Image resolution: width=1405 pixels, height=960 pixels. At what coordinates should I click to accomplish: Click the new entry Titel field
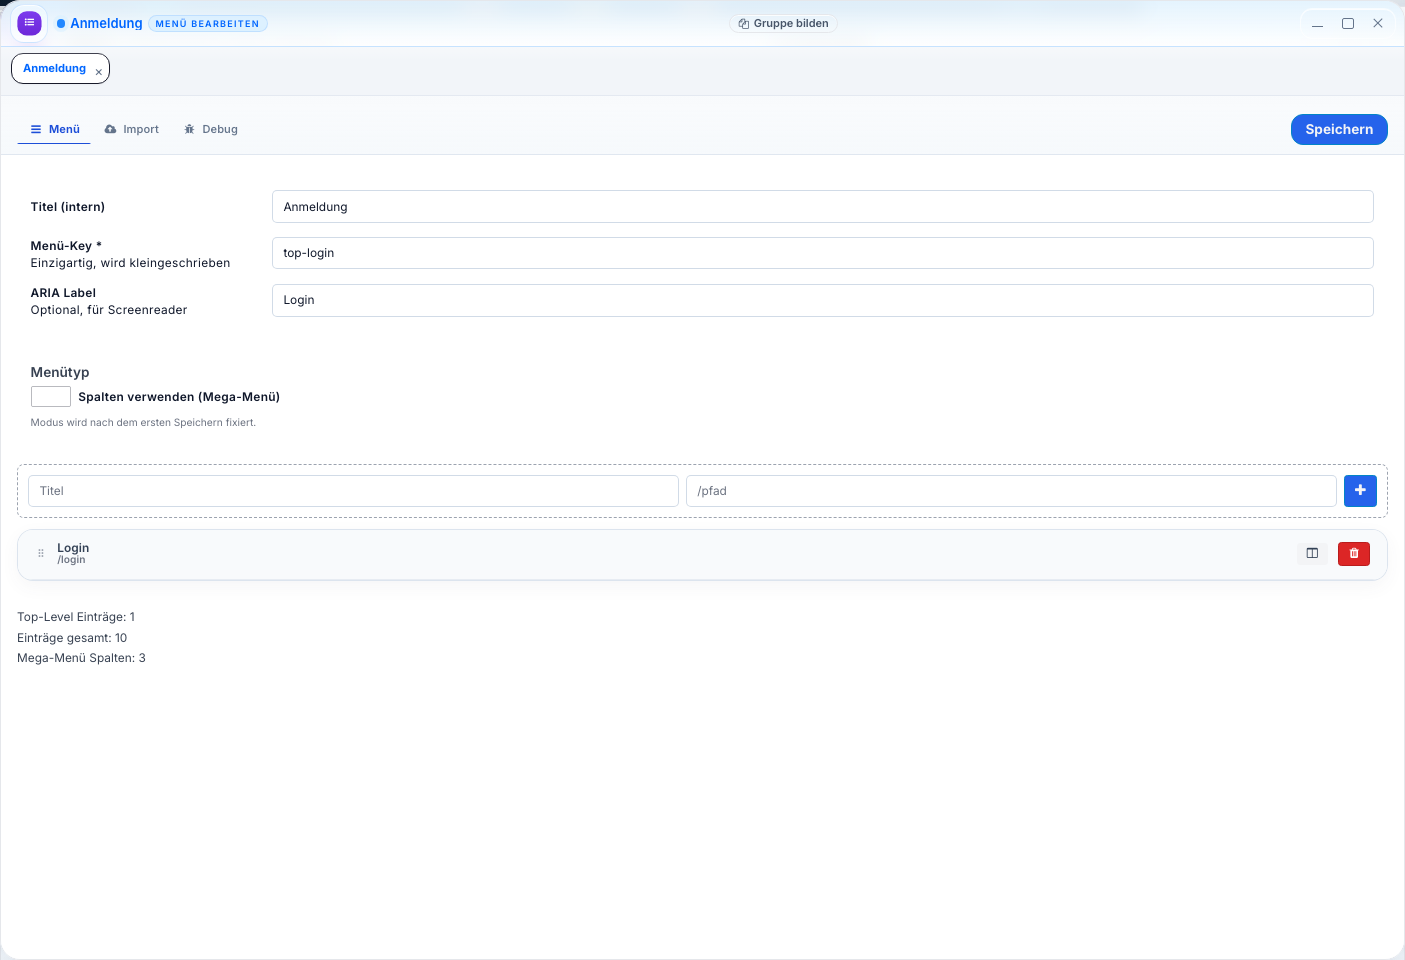353,491
